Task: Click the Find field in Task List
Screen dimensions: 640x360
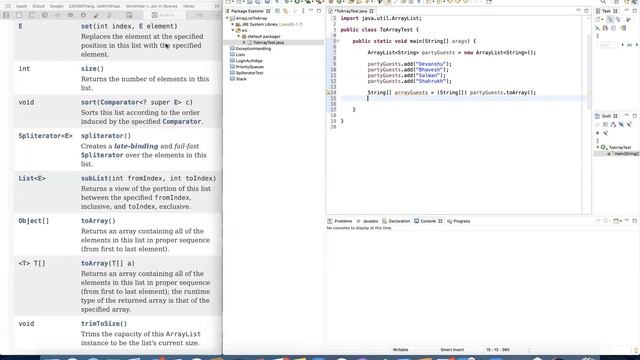Action: (607, 45)
